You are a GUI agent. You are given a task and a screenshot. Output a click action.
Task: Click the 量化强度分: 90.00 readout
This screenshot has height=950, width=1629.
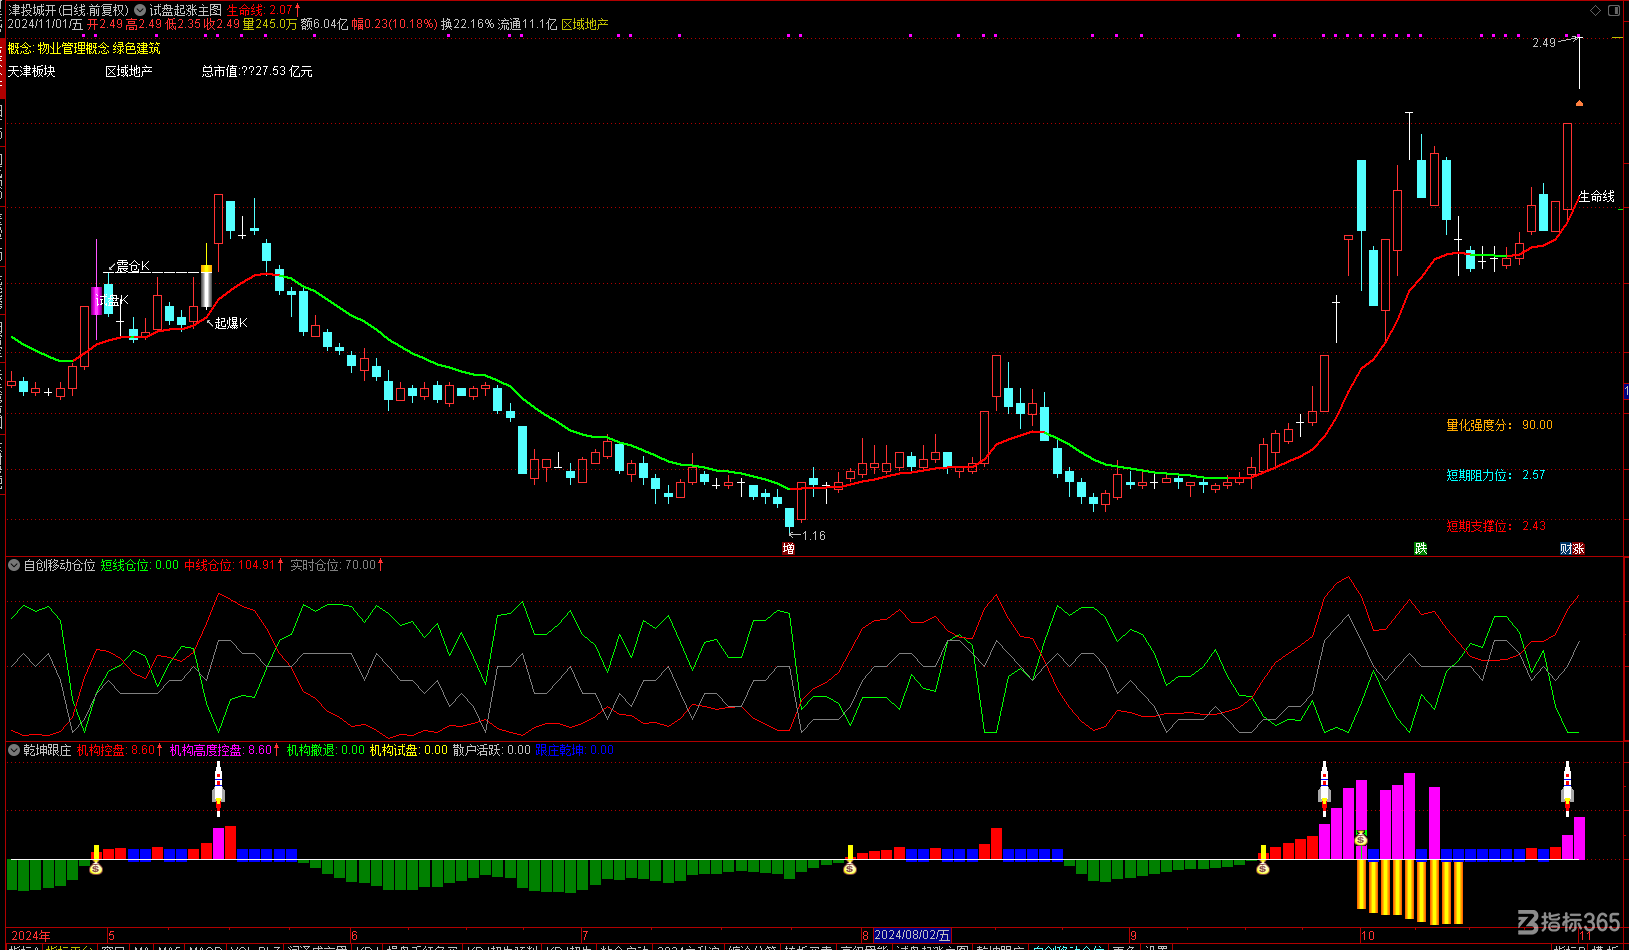tap(1499, 425)
